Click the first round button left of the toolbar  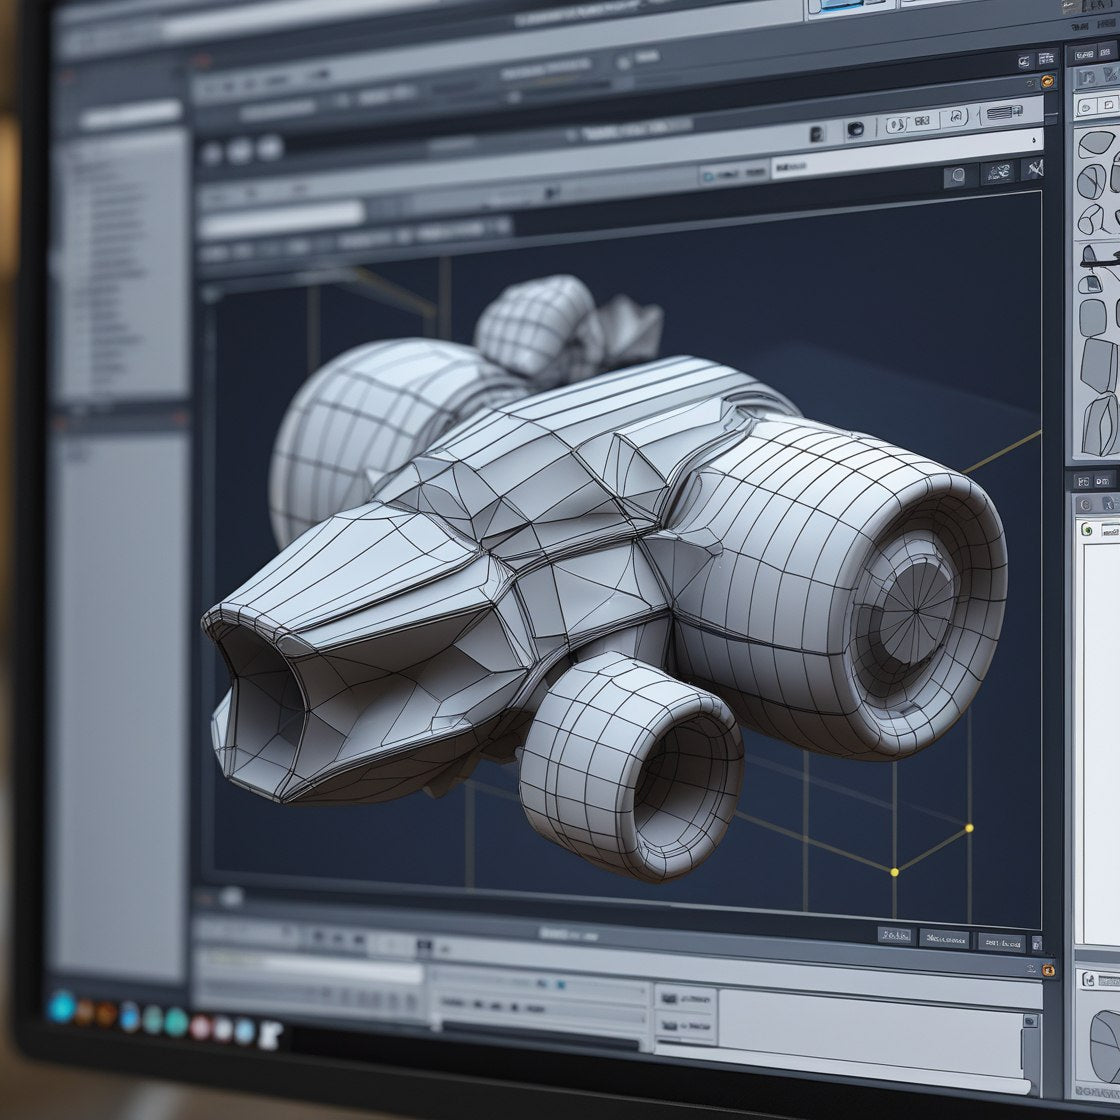pyautogui.click(x=211, y=153)
